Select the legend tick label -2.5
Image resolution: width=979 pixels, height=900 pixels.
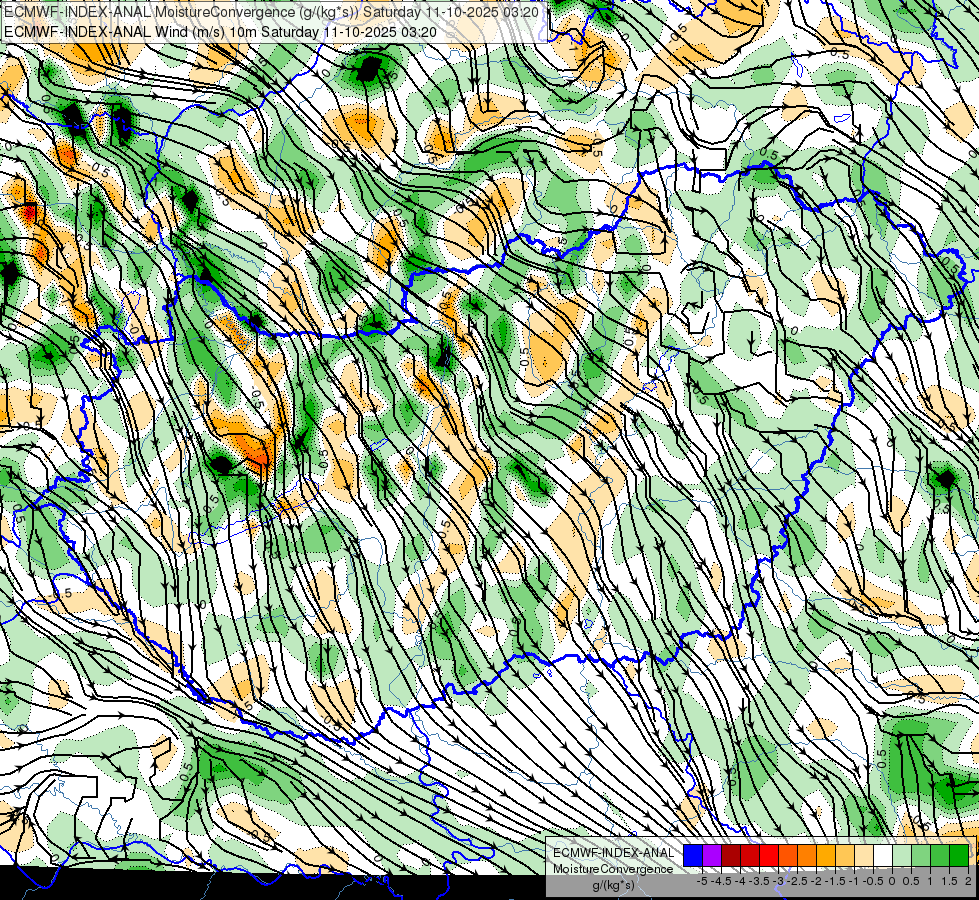pyautogui.click(x=797, y=881)
